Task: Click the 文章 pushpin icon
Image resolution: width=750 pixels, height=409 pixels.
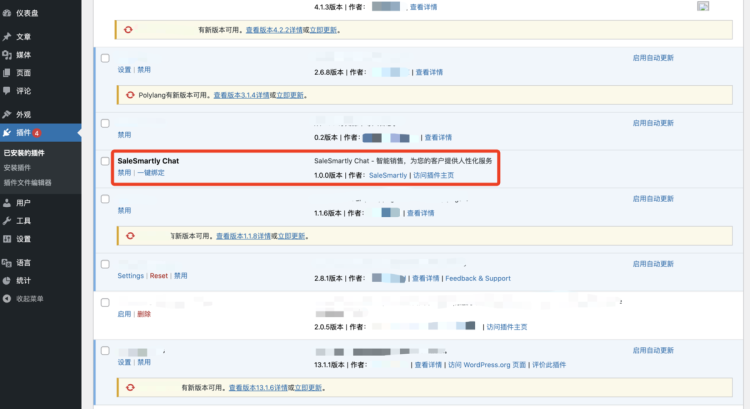Action: tap(7, 36)
